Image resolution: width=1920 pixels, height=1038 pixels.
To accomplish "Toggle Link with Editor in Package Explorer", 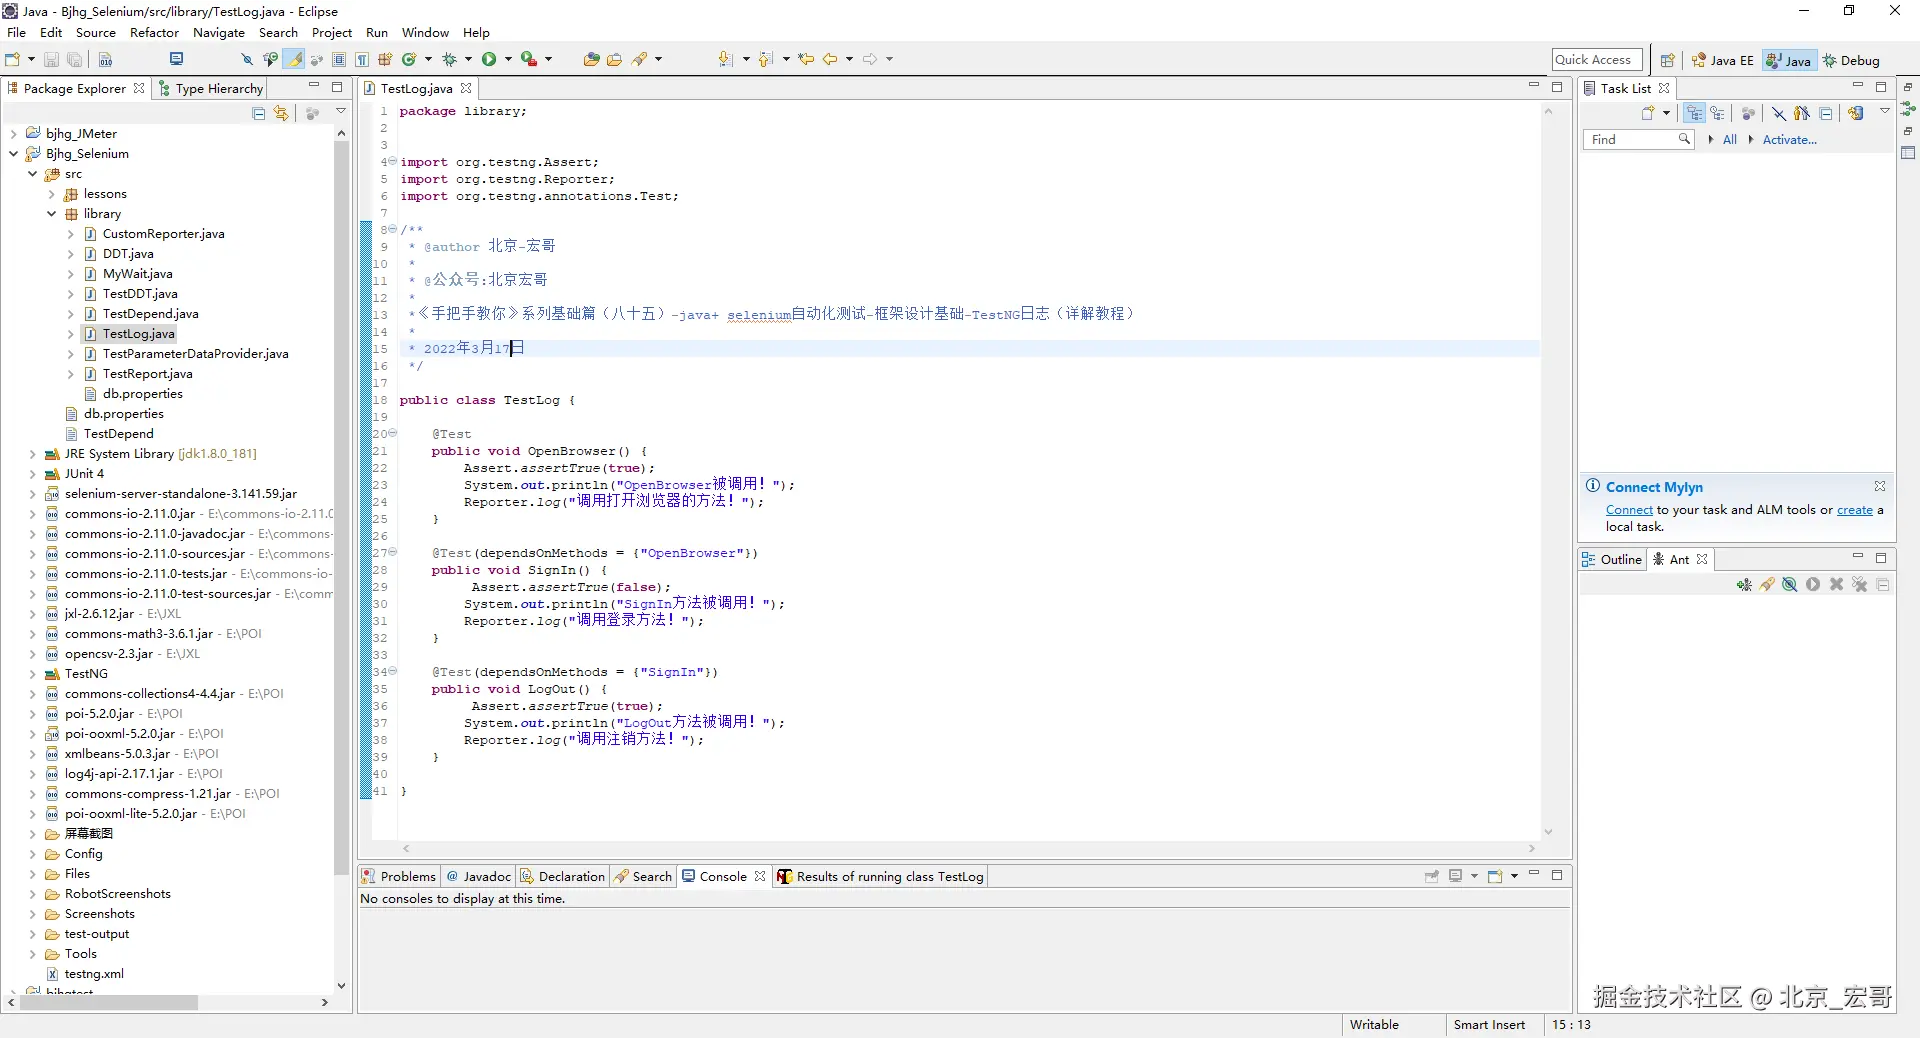I will [281, 113].
